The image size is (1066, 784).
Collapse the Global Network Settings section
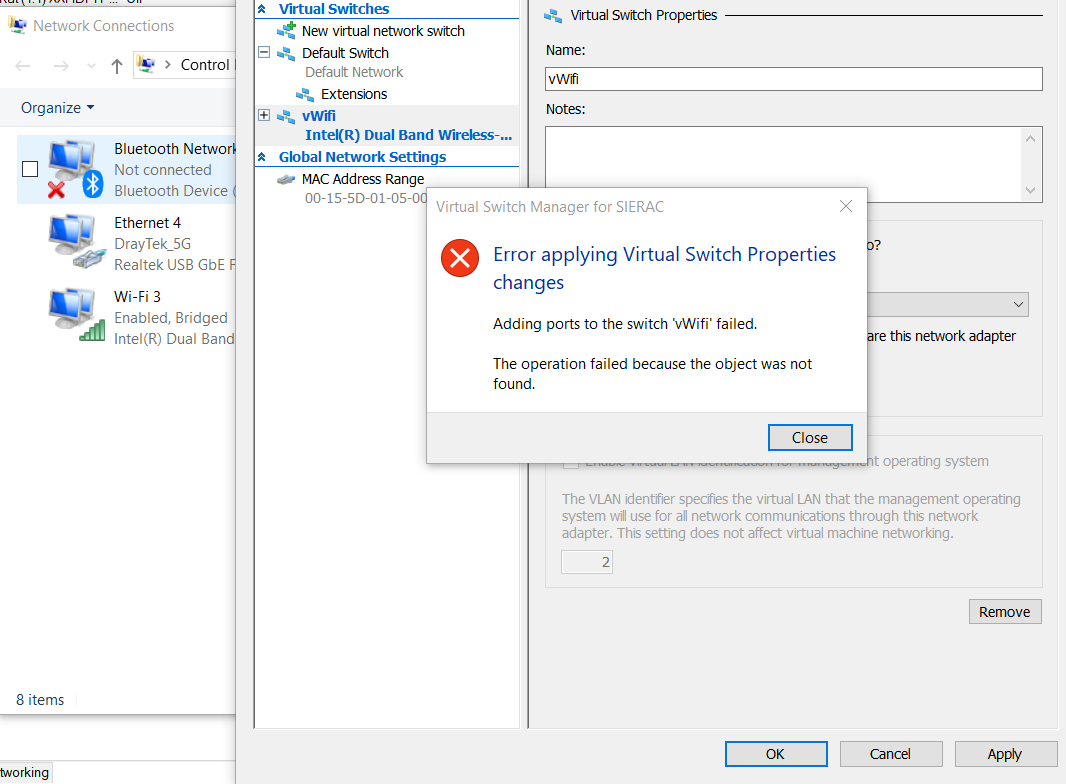click(x=262, y=157)
